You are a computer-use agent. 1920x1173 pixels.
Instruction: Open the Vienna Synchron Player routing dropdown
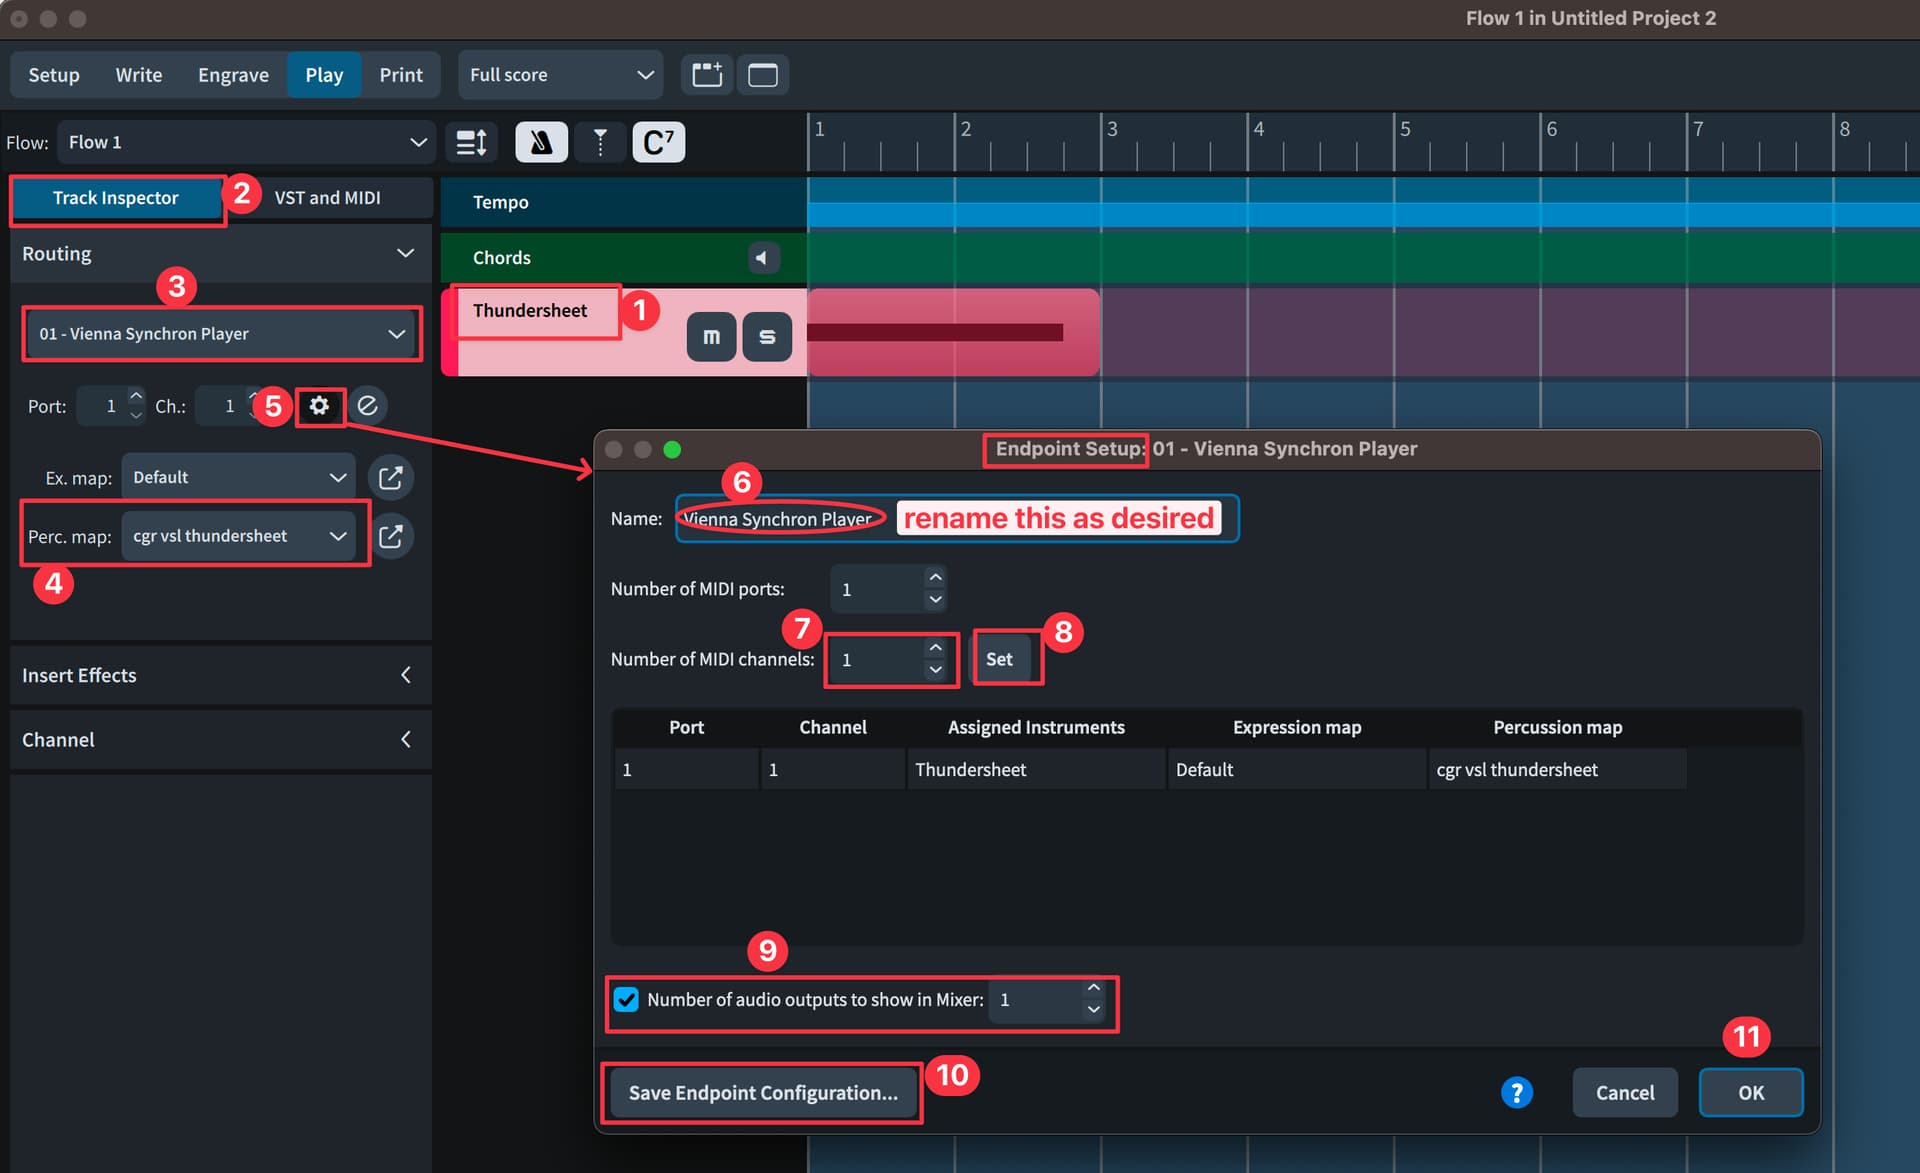[221, 334]
